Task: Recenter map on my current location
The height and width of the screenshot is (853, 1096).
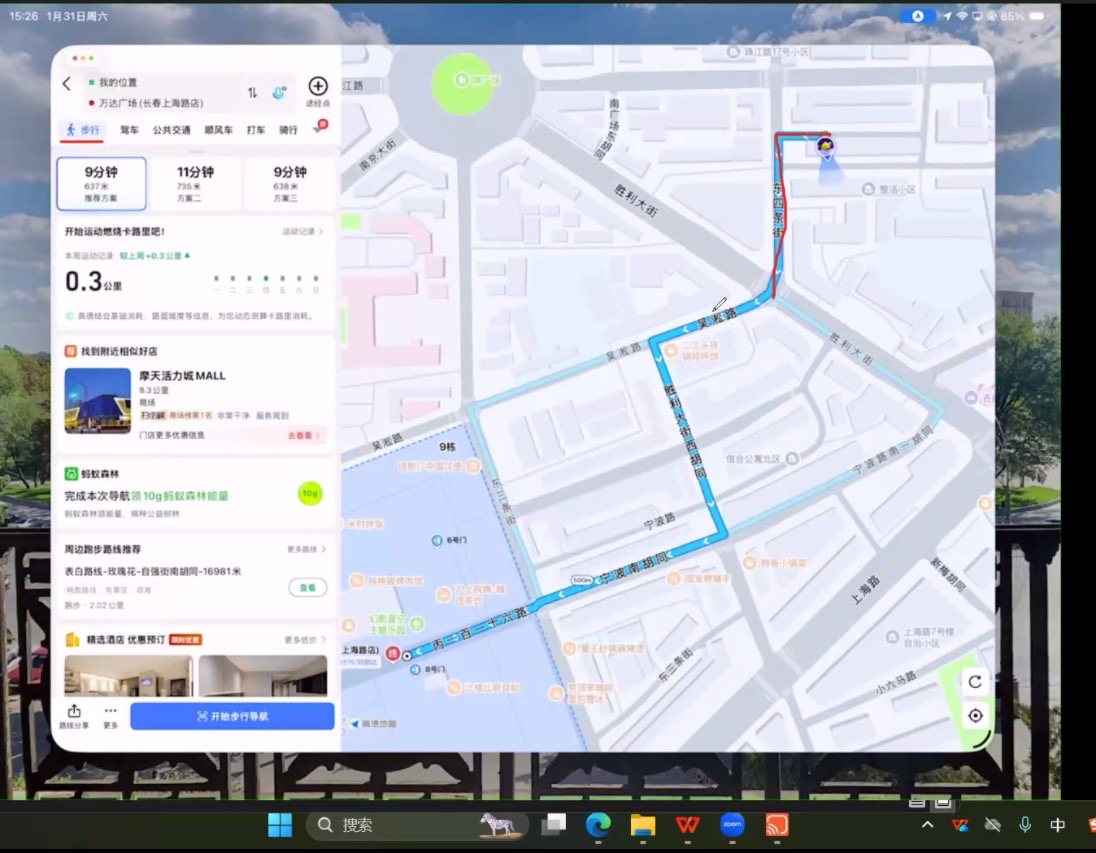Action: [974, 715]
